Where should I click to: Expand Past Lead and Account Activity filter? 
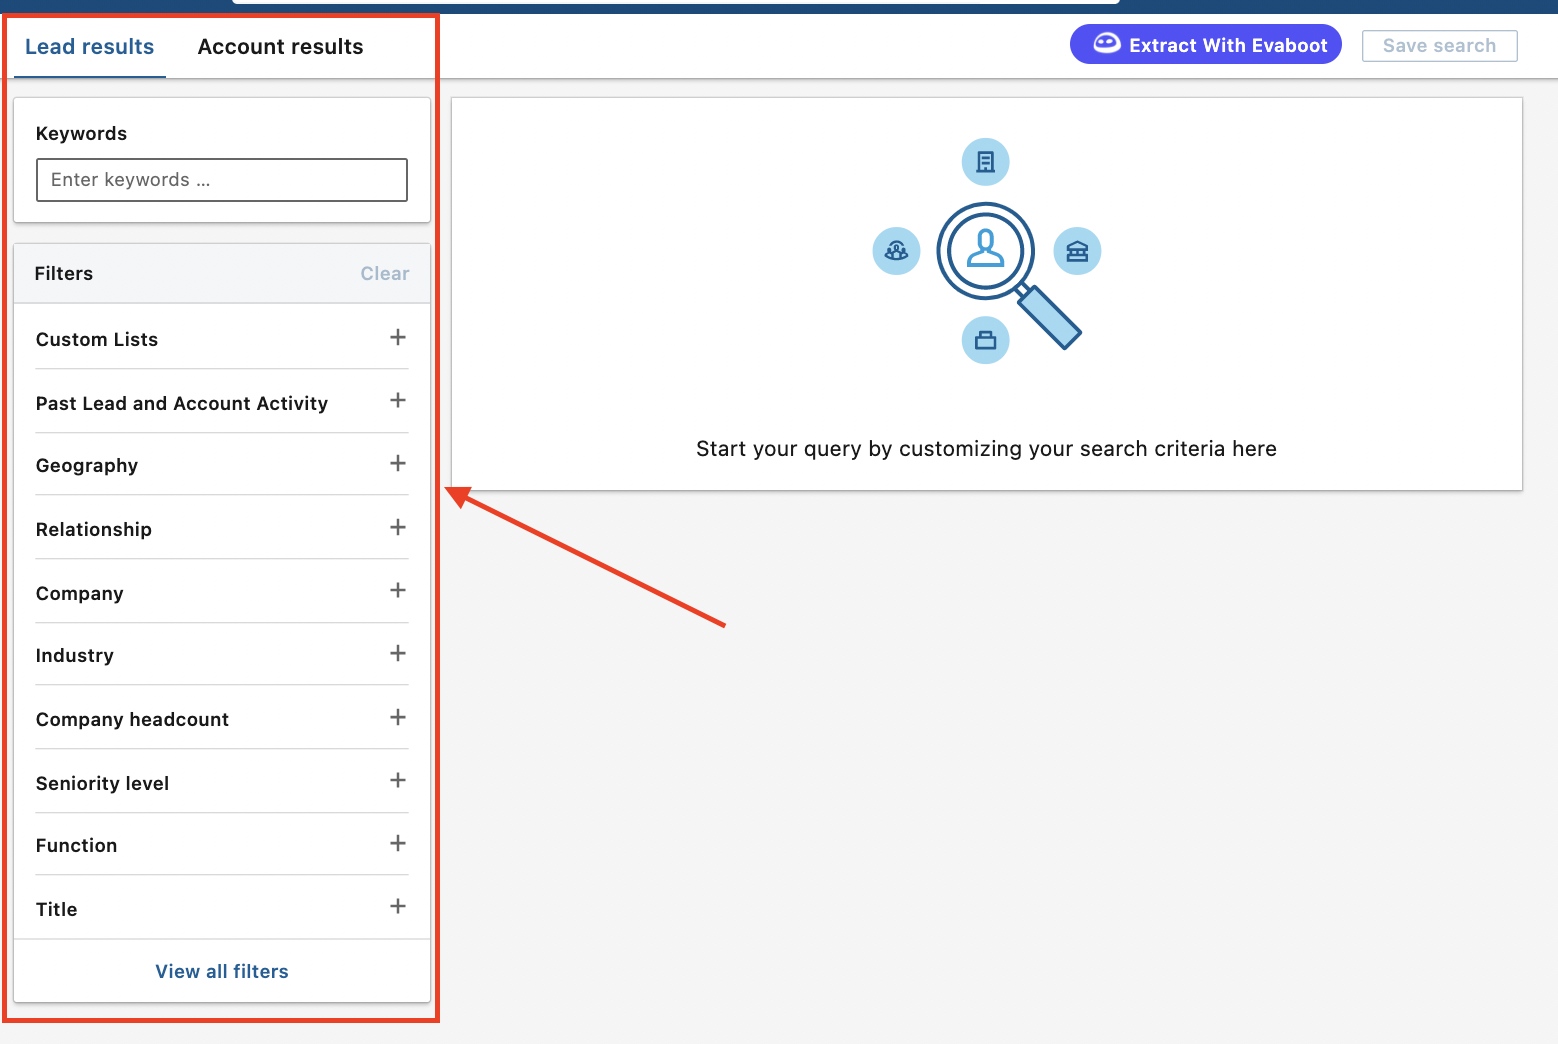click(x=398, y=400)
